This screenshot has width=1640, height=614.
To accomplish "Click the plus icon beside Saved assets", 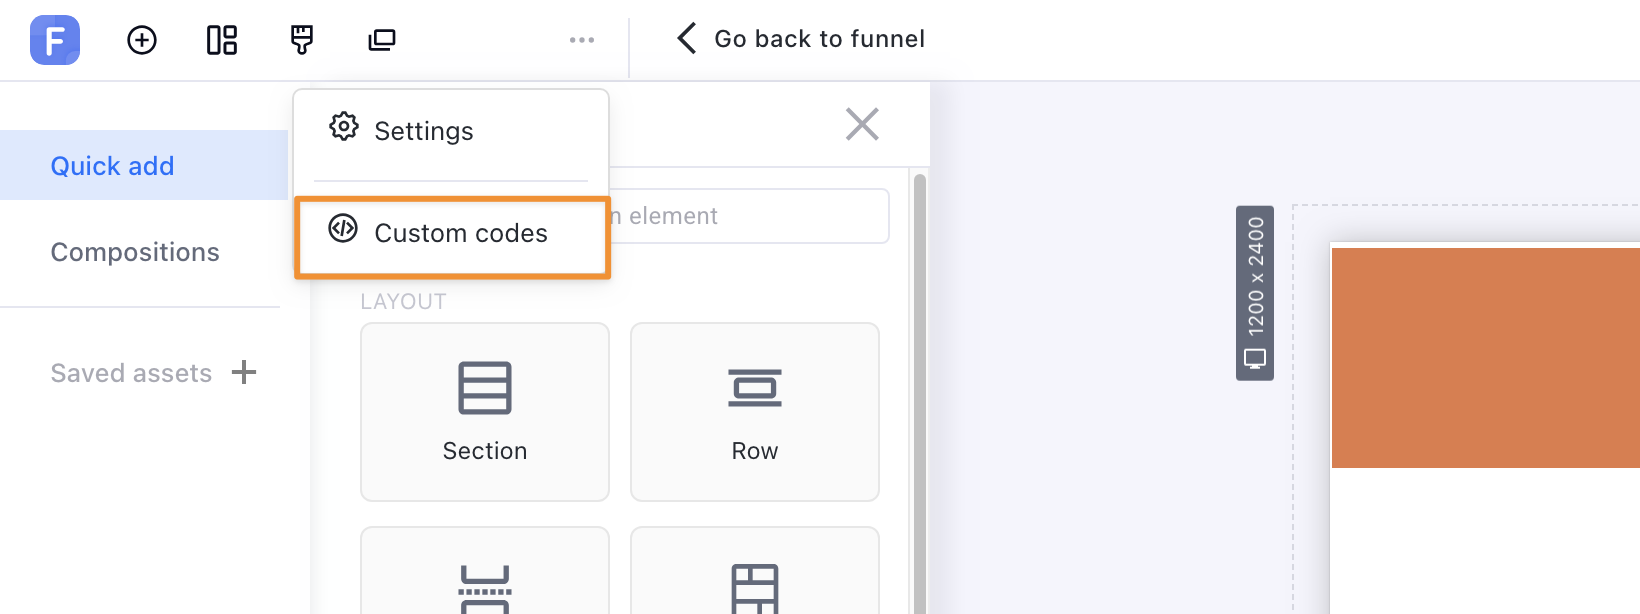I will coord(244,373).
